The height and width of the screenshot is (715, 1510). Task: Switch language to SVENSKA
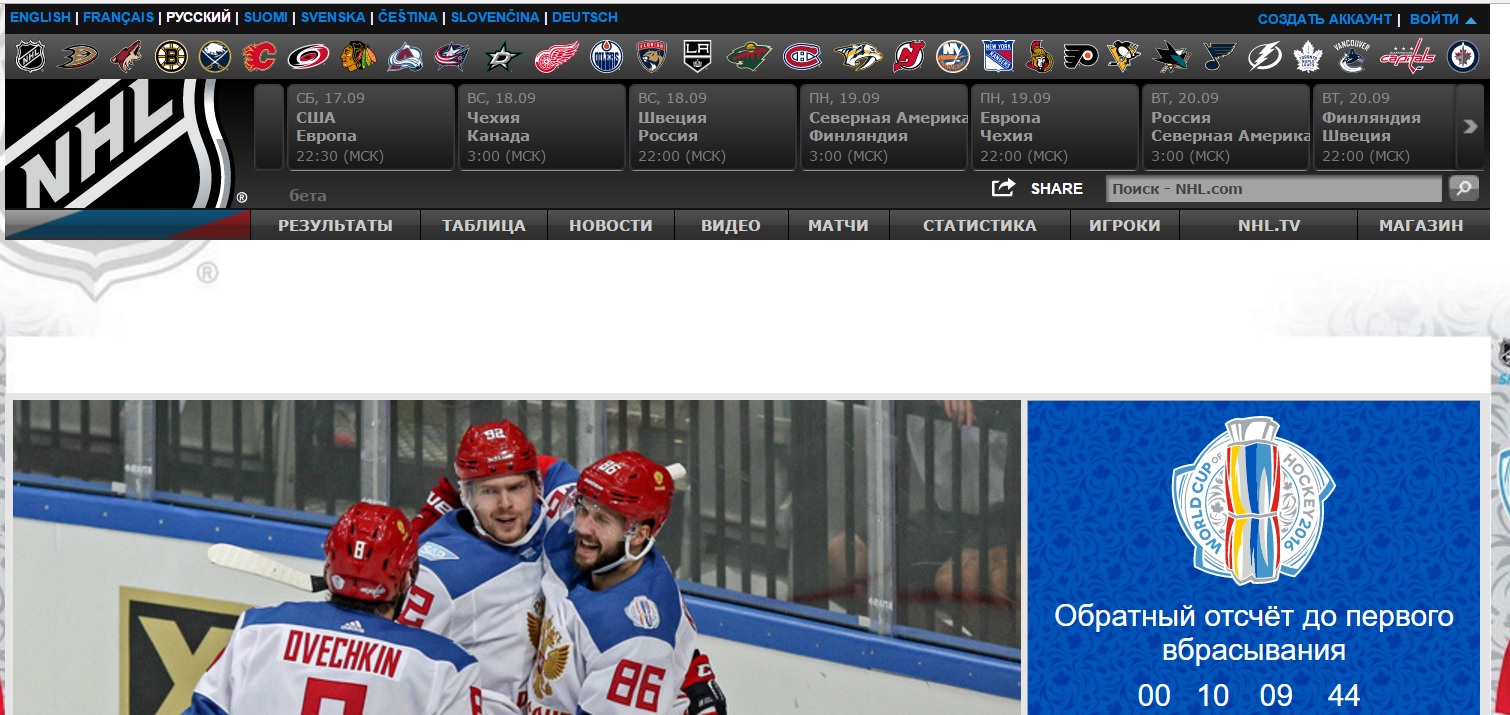333,18
